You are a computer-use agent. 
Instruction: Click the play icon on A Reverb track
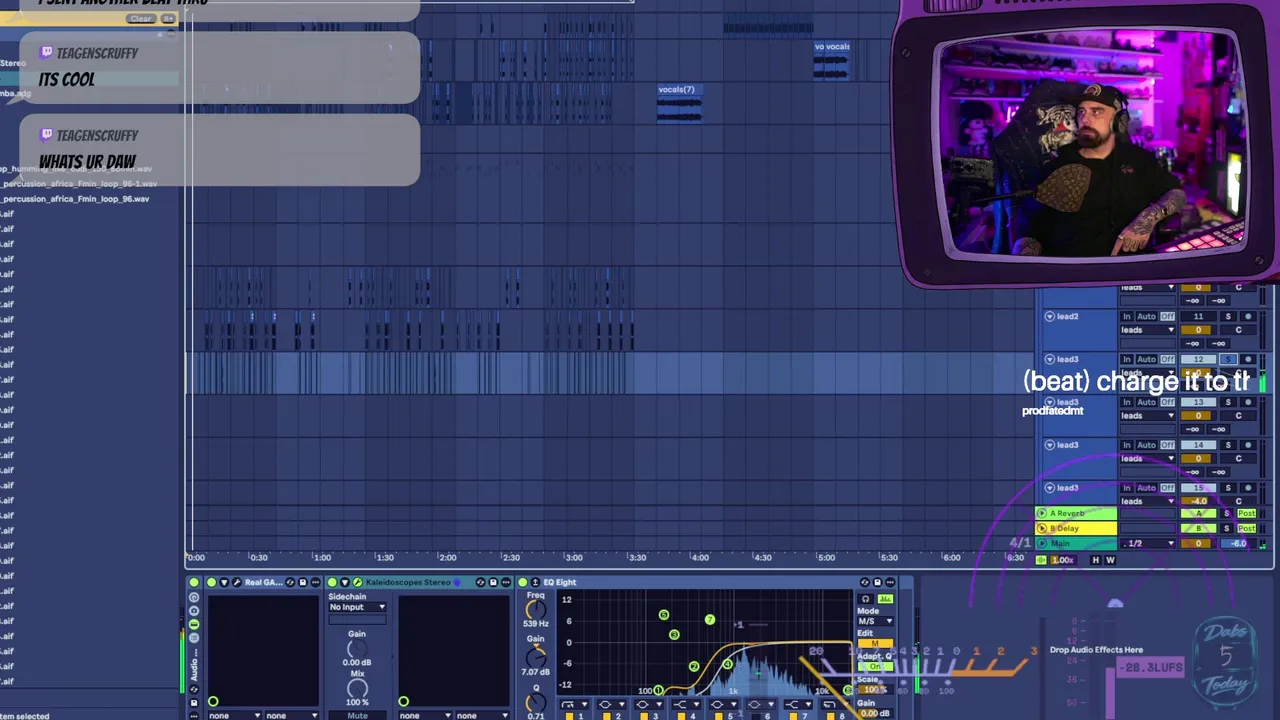tap(1041, 513)
